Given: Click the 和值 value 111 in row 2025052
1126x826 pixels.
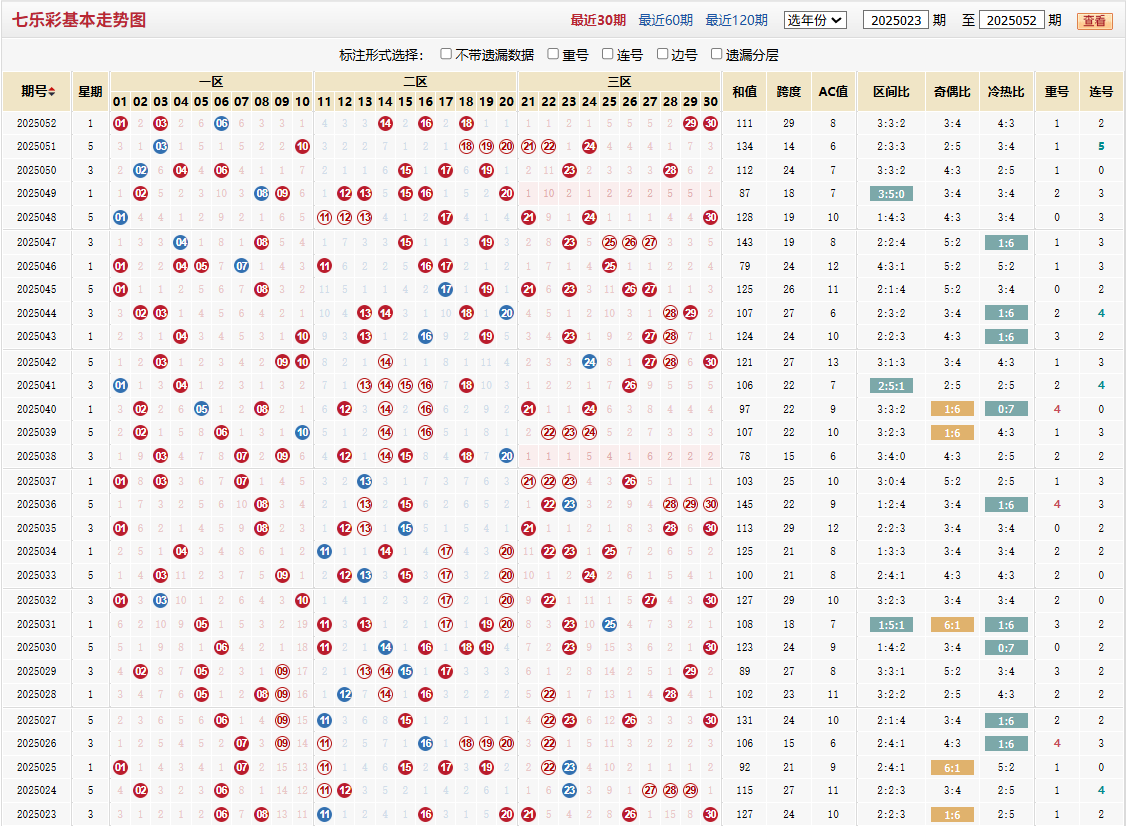Looking at the screenshot, I should point(745,124).
